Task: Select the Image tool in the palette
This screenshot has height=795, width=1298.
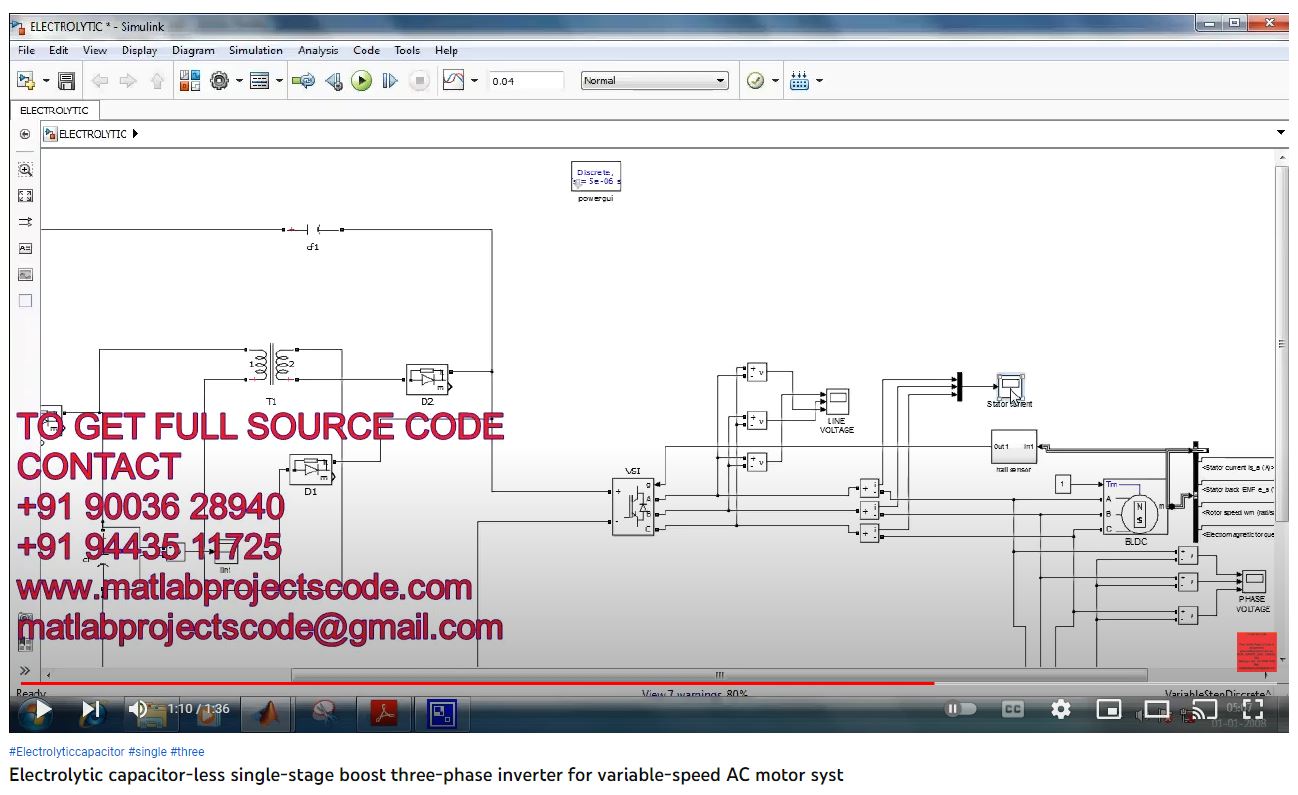Action: point(26,274)
